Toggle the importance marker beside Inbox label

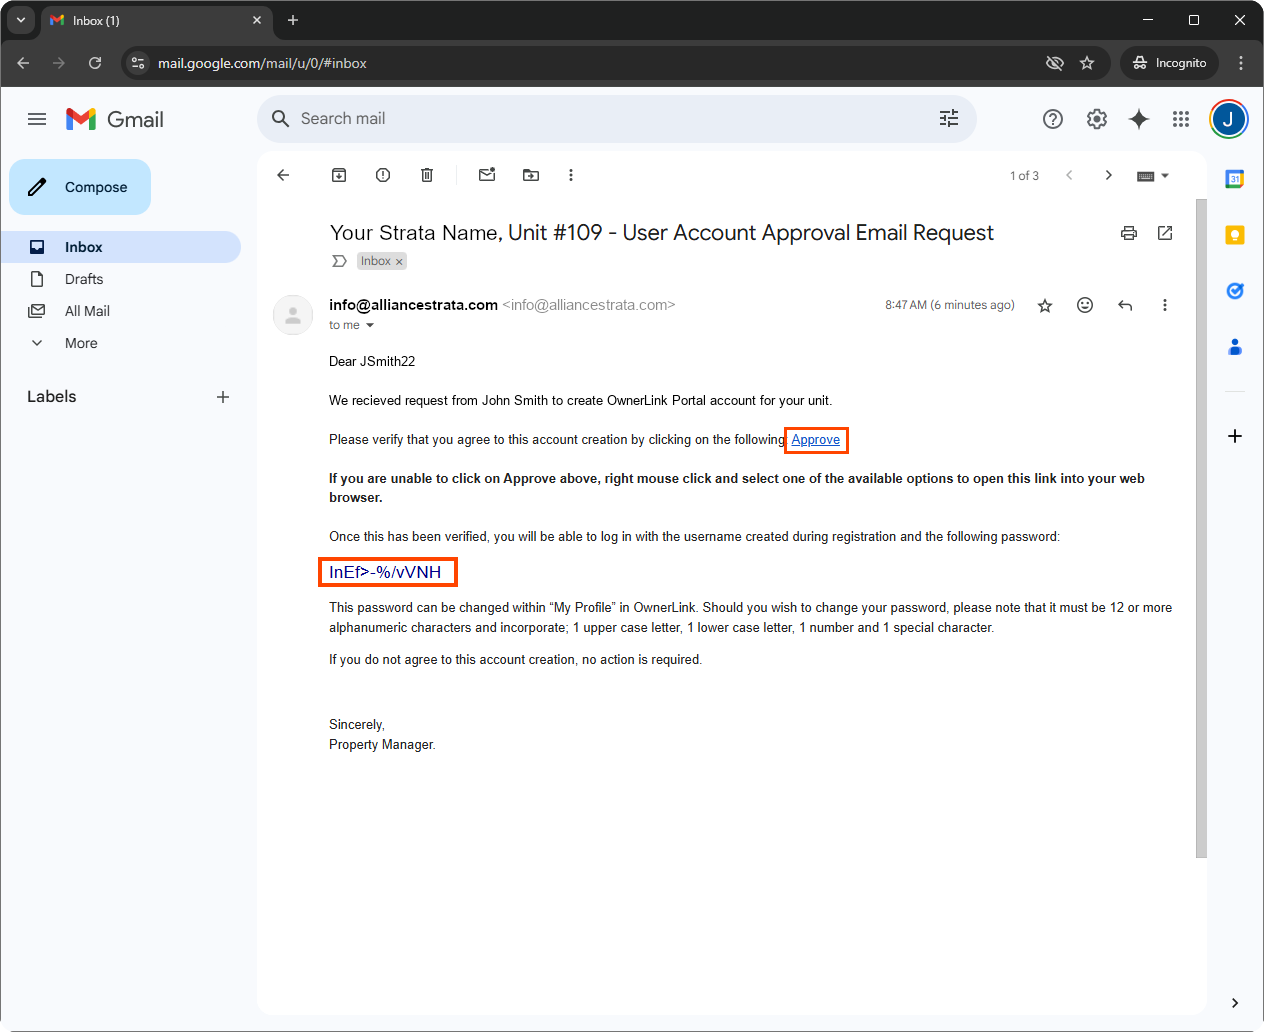click(x=339, y=261)
